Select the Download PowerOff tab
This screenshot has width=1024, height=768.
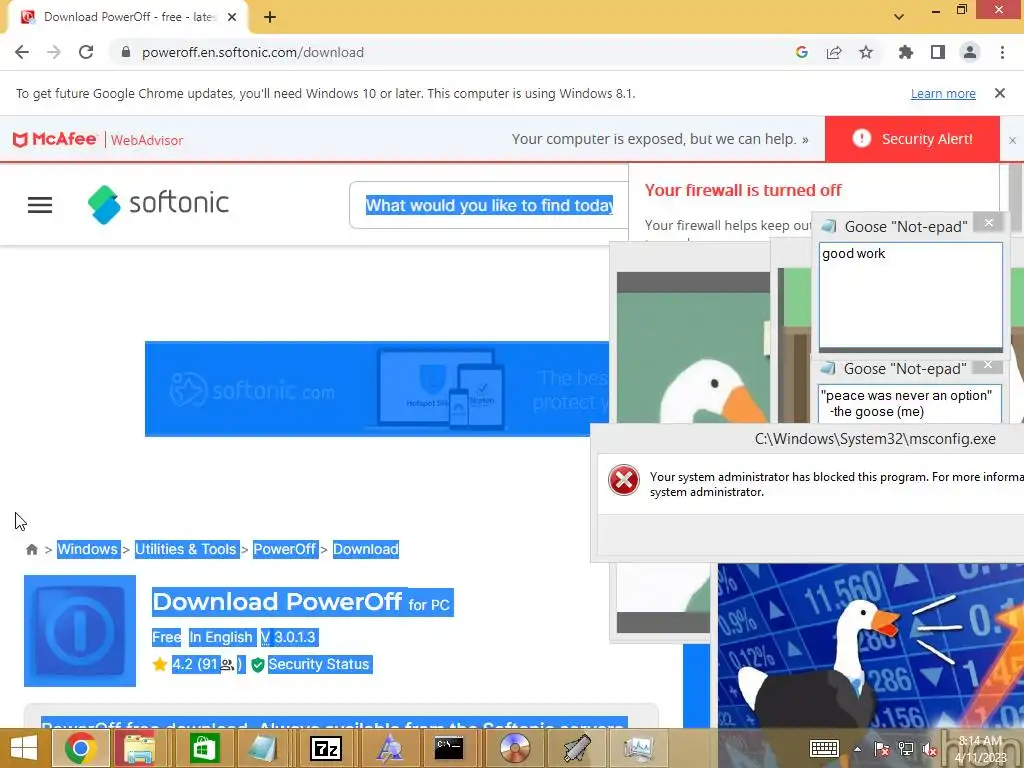click(x=129, y=17)
